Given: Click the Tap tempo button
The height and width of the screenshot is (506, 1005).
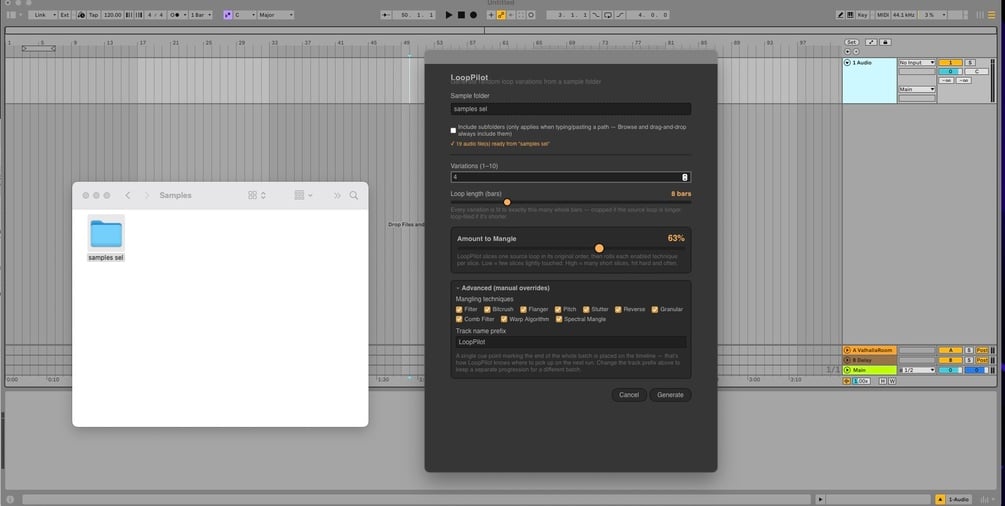Looking at the screenshot, I should 94,15.
